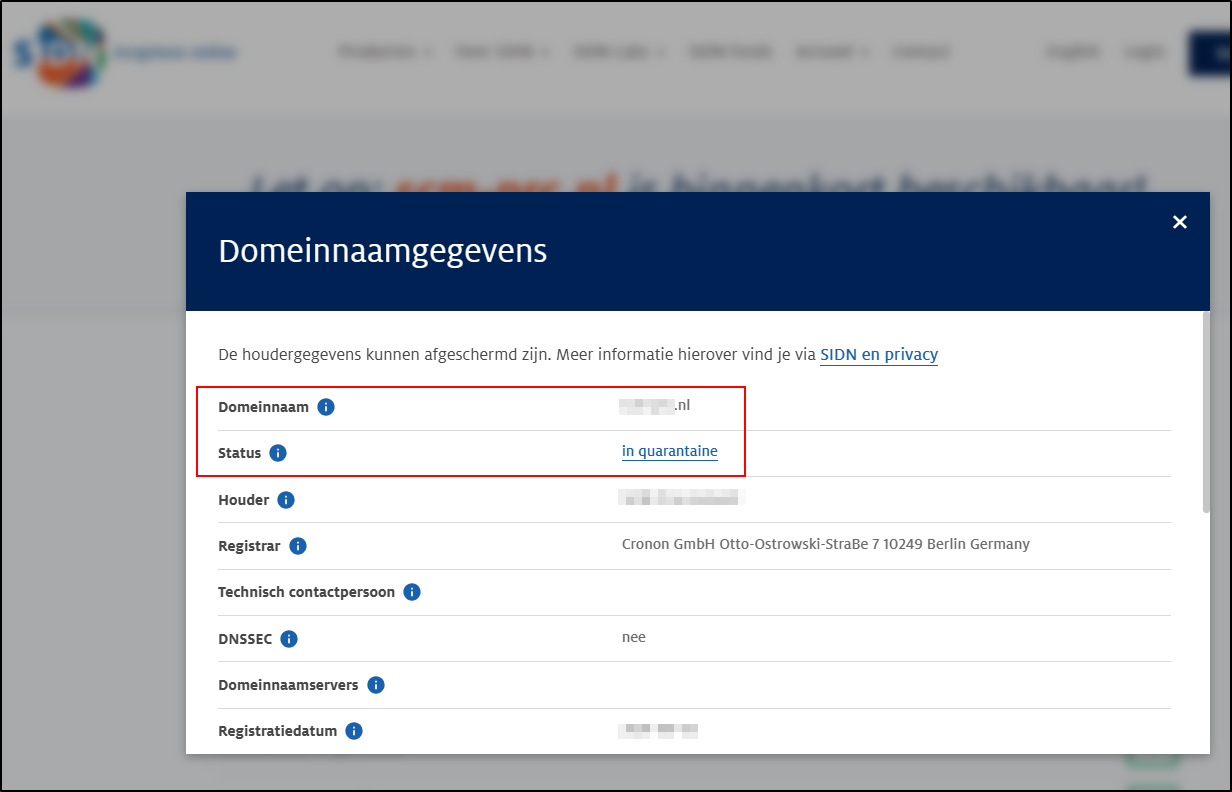Open the Contact menu item
The height and width of the screenshot is (792, 1232).
click(921, 52)
